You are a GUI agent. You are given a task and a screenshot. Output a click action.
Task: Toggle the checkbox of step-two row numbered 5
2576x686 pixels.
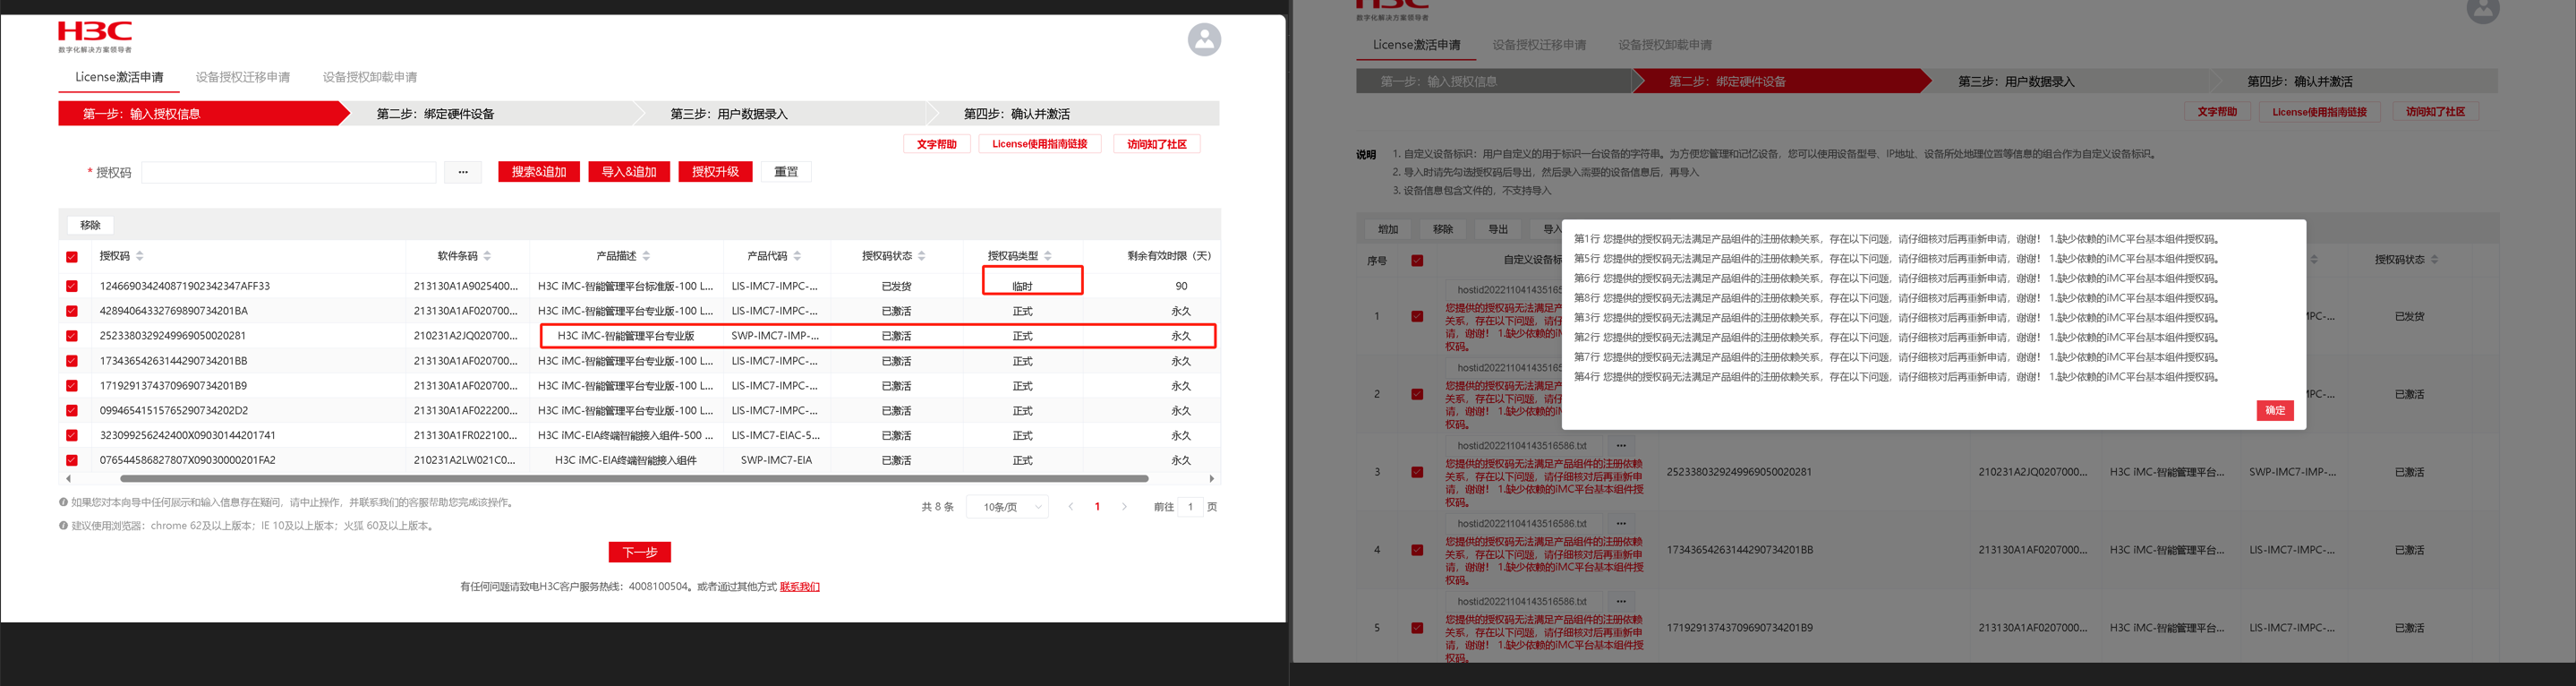tap(1417, 628)
